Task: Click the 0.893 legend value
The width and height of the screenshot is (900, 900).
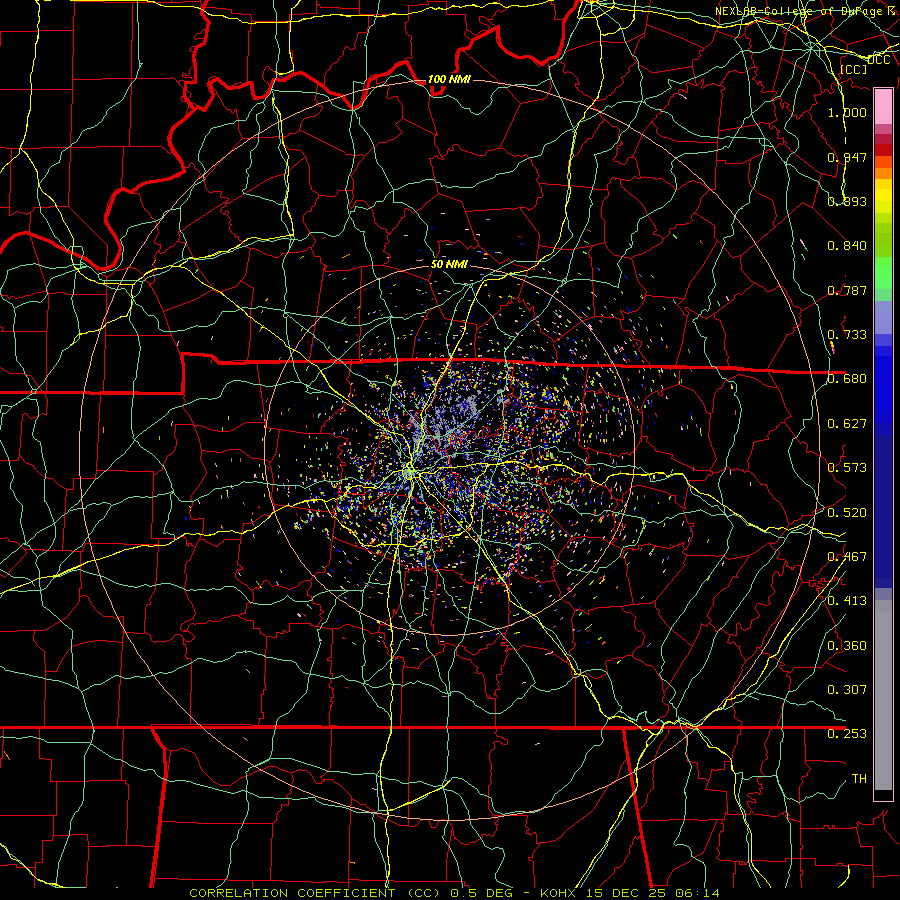Action: click(x=847, y=201)
